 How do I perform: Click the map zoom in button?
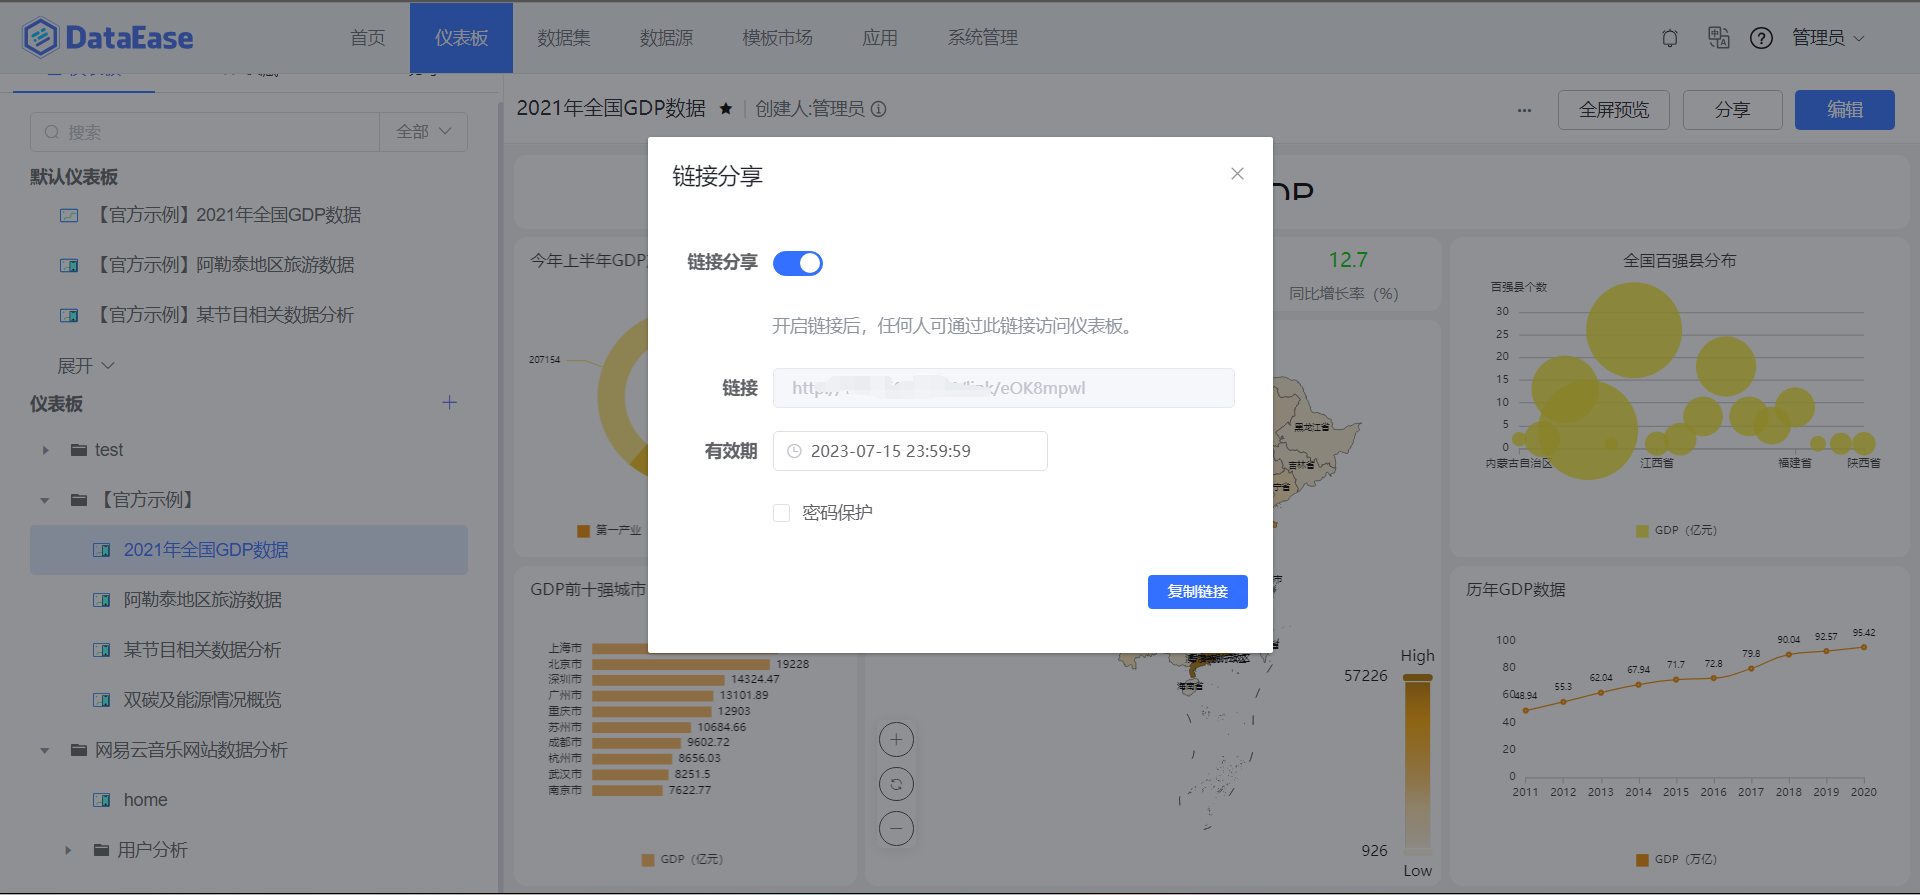(x=896, y=740)
